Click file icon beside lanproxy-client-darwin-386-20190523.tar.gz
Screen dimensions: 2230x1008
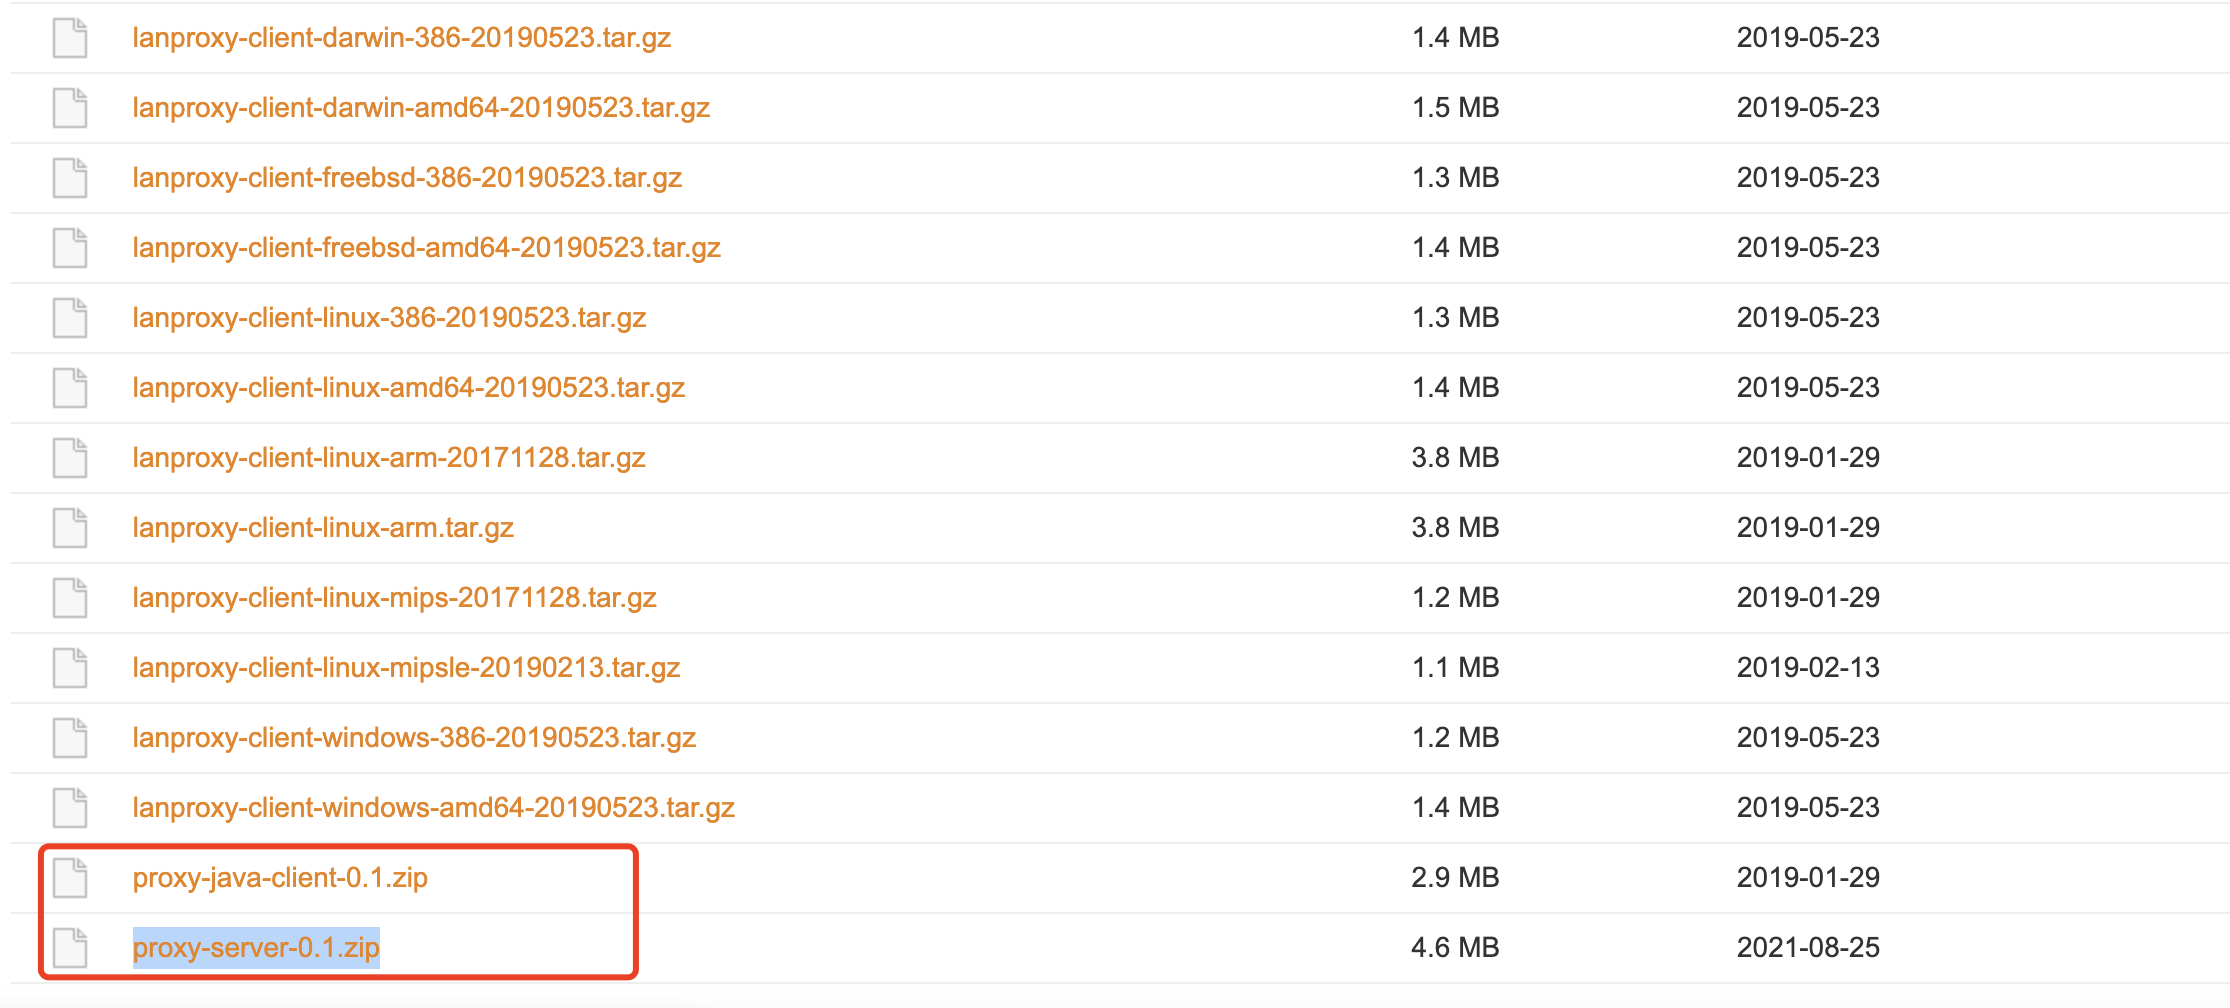[x=70, y=38]
